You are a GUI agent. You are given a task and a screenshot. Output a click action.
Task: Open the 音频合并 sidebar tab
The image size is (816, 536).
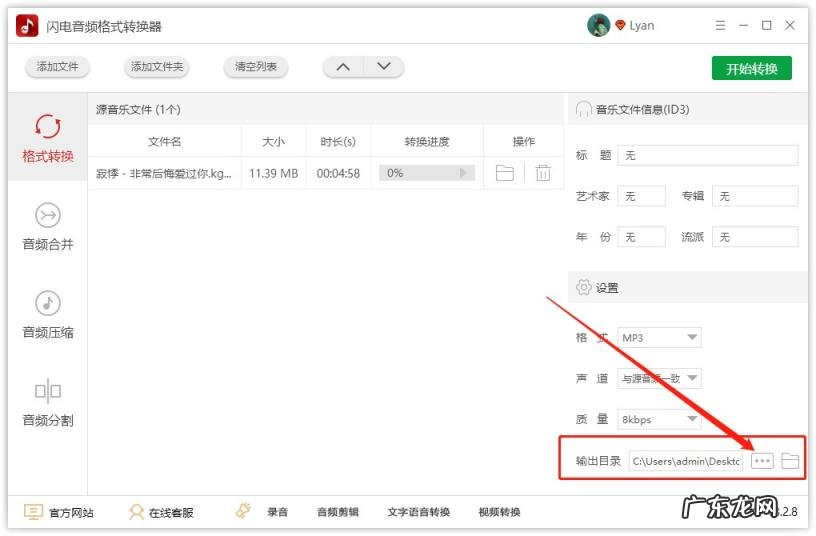48,227
